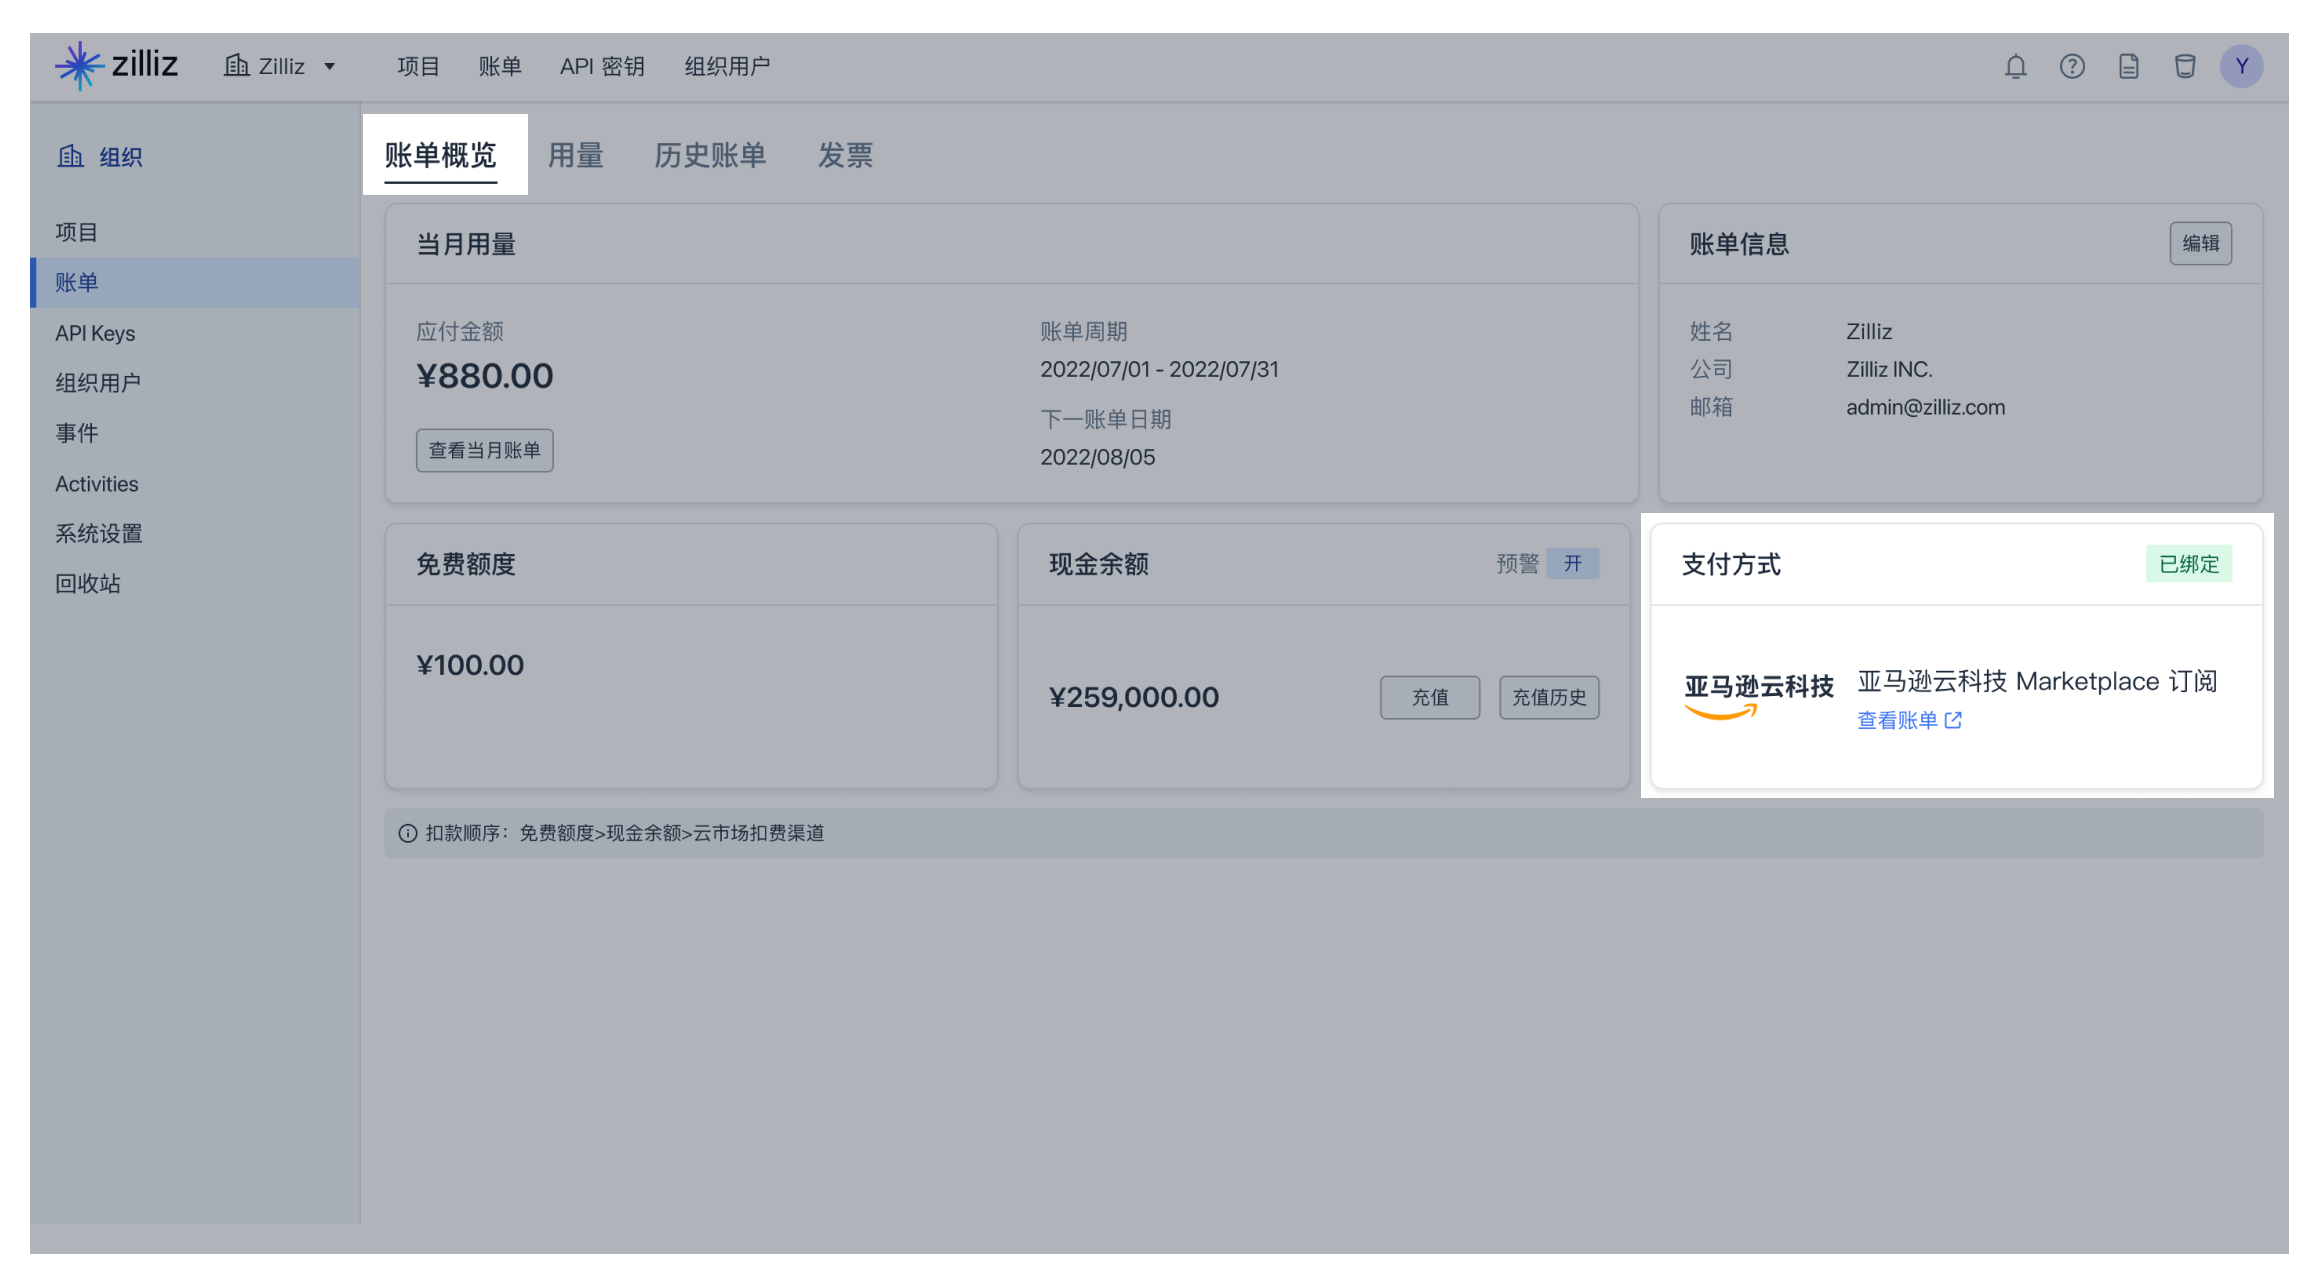Open 充值历史
This screenshot has height=1287, width=2319.
click(x=1548, y=698)
